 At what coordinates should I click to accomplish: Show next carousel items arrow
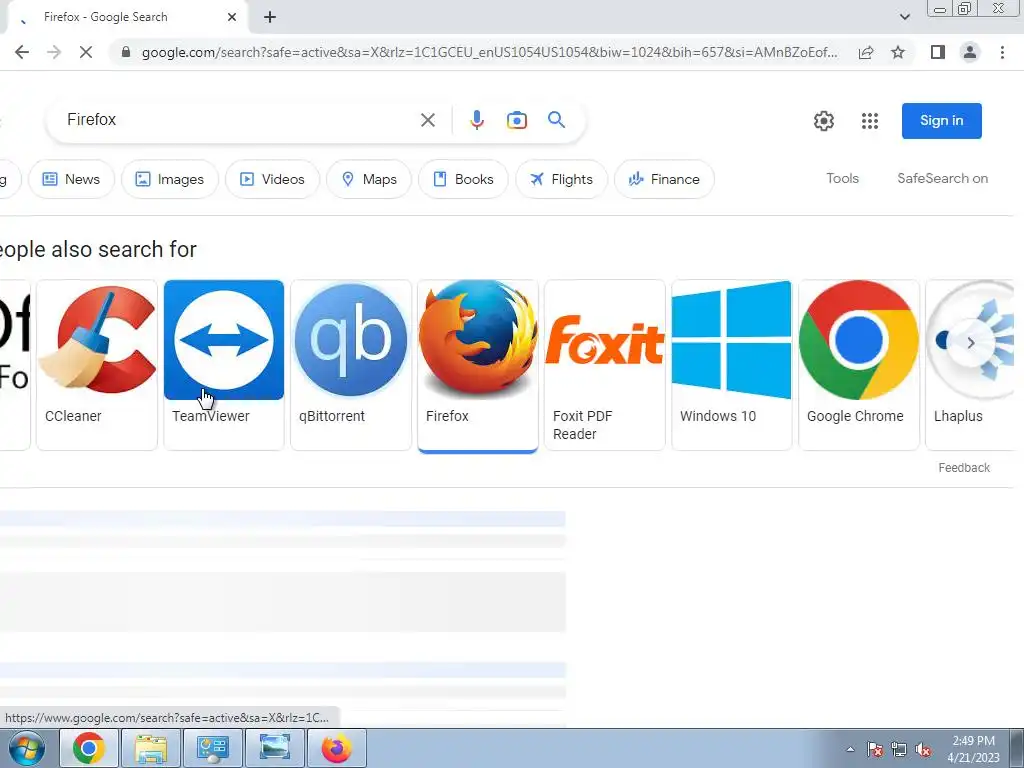pyautogui.click(x=970, y=343)
